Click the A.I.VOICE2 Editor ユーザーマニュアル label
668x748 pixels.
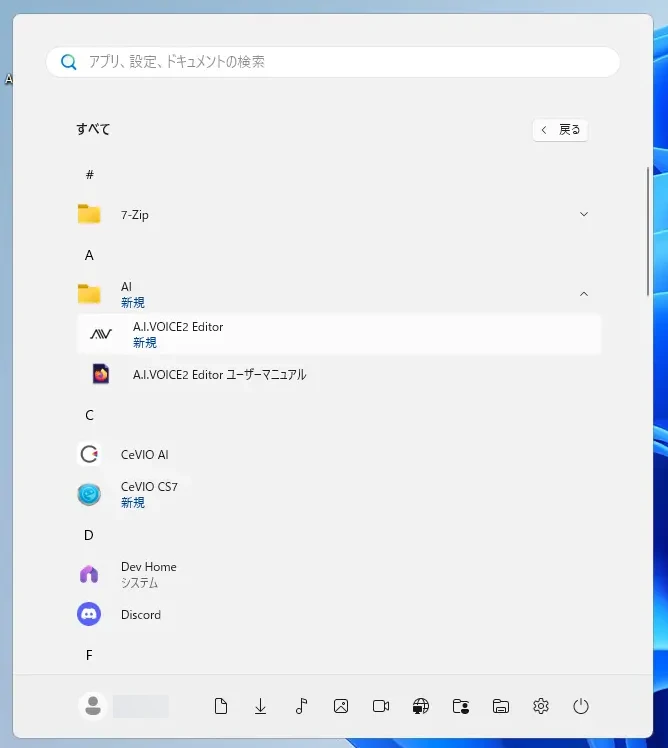pyautogui.click(x=219, y=374)
